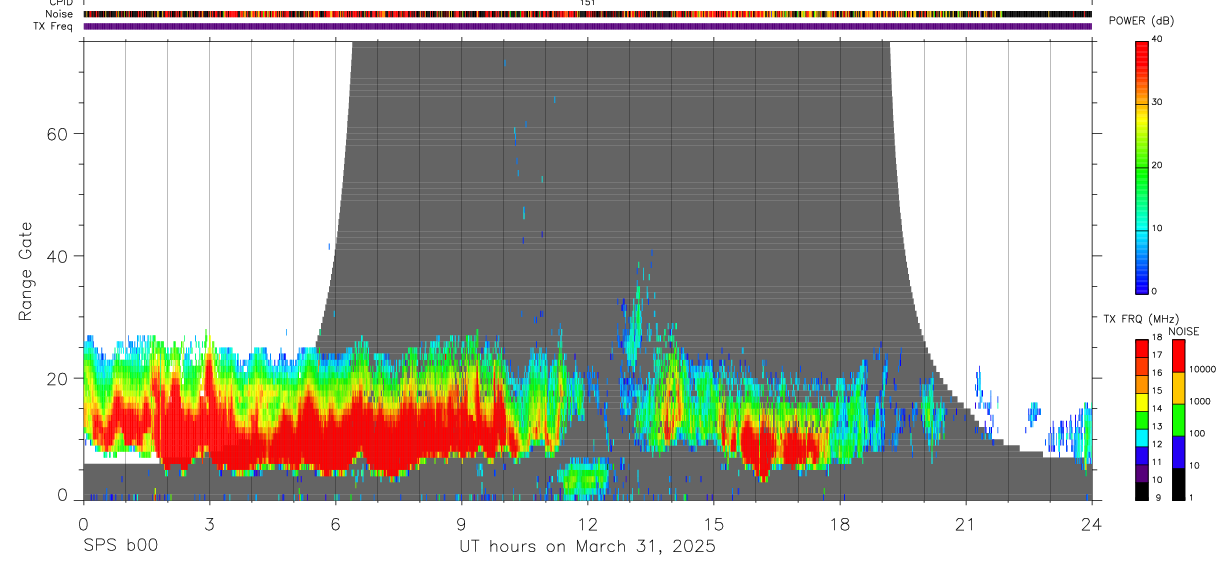Click the 20 tick label on the power scale
Viewport: 1228px width, 567px height.
(1158, 165)
